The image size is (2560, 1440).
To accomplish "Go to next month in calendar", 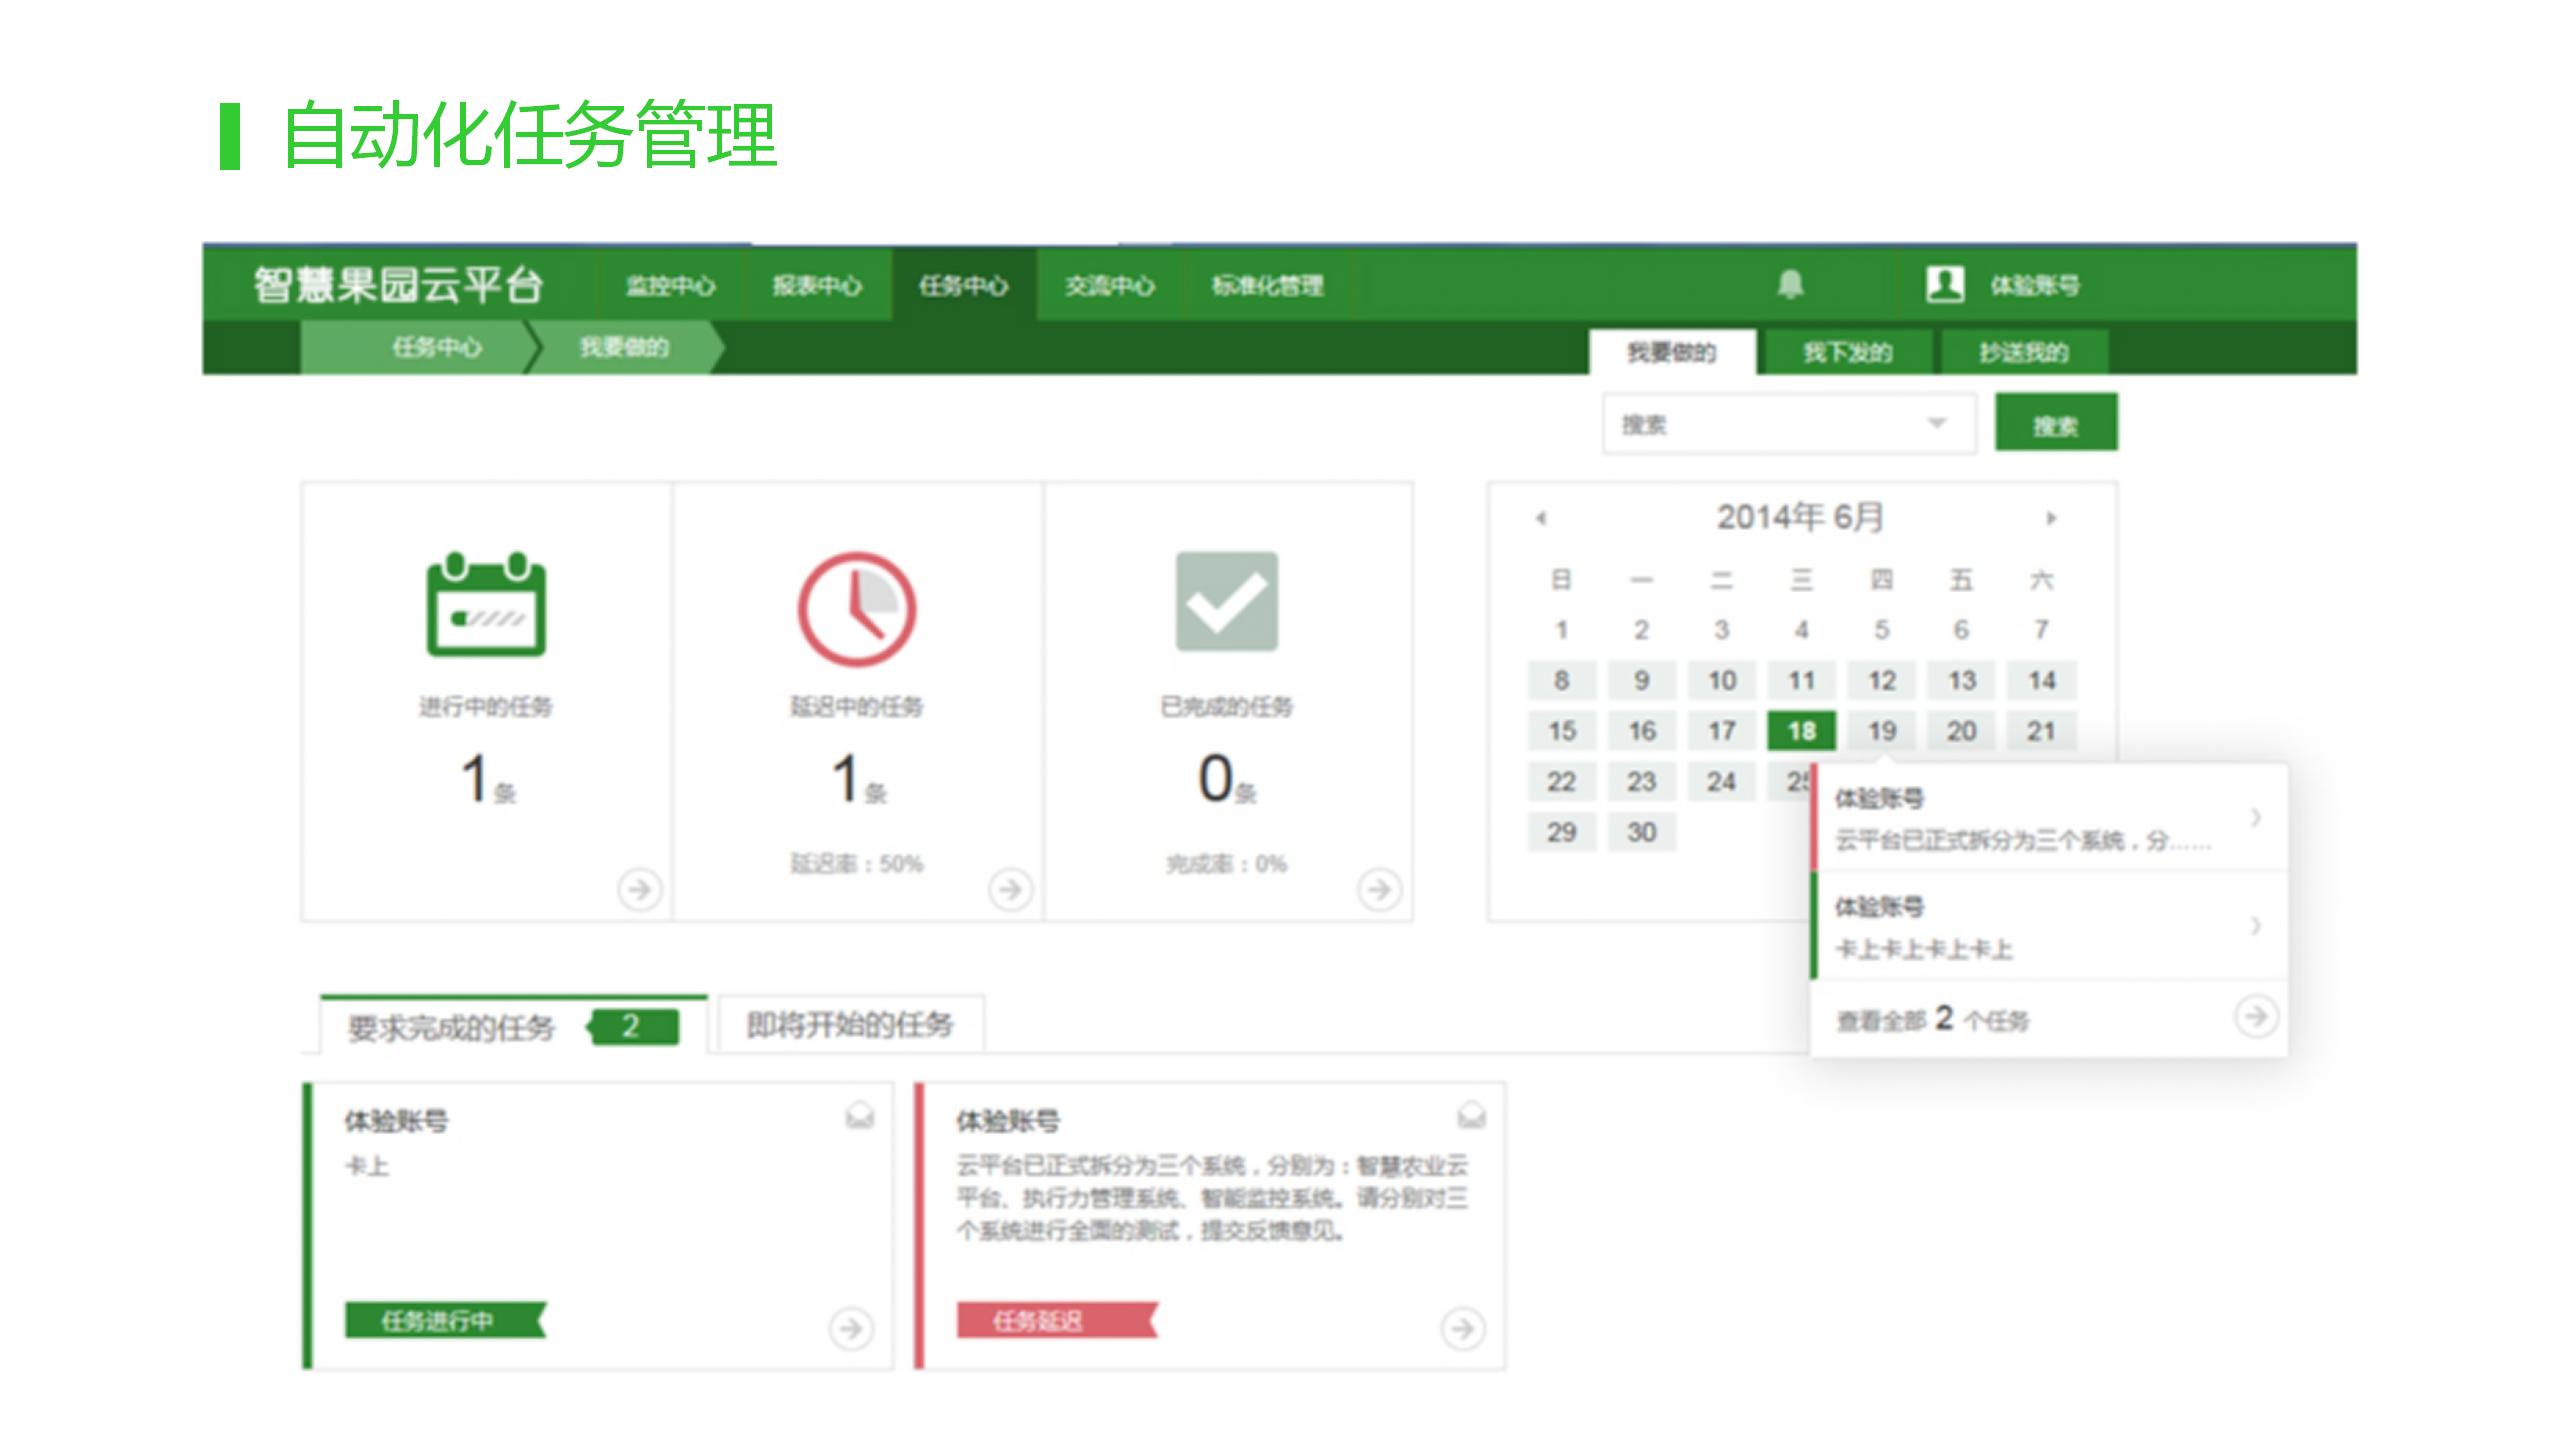I will tap(2051, 518).
